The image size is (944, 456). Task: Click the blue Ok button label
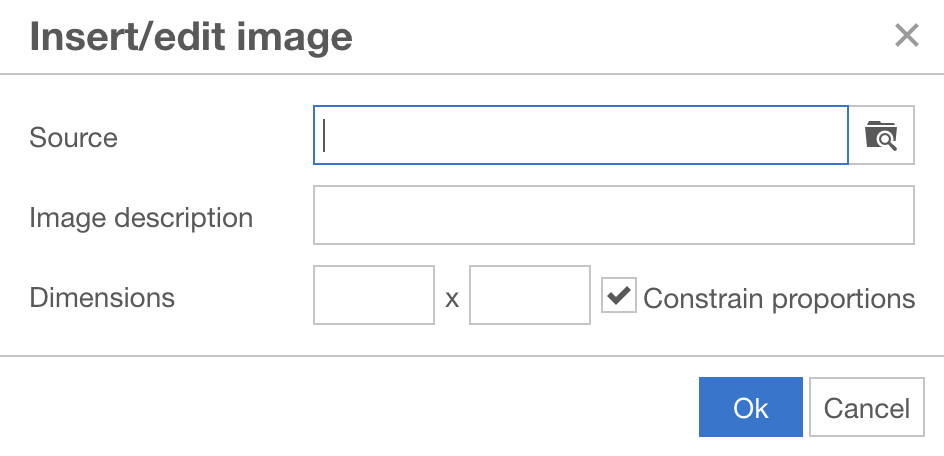click(751, 408)
